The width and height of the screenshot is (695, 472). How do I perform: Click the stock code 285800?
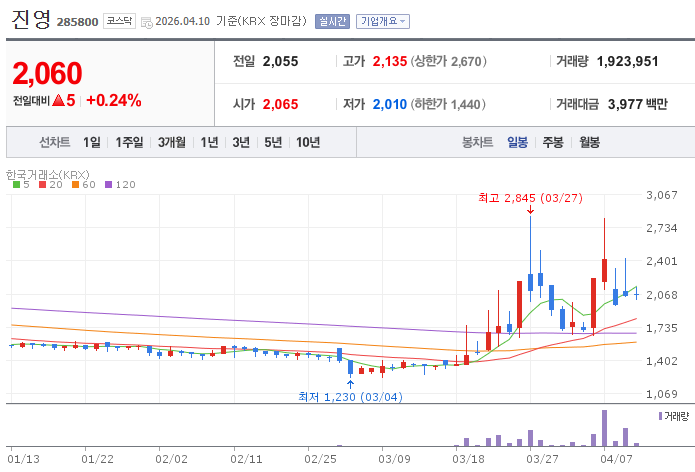78,22
